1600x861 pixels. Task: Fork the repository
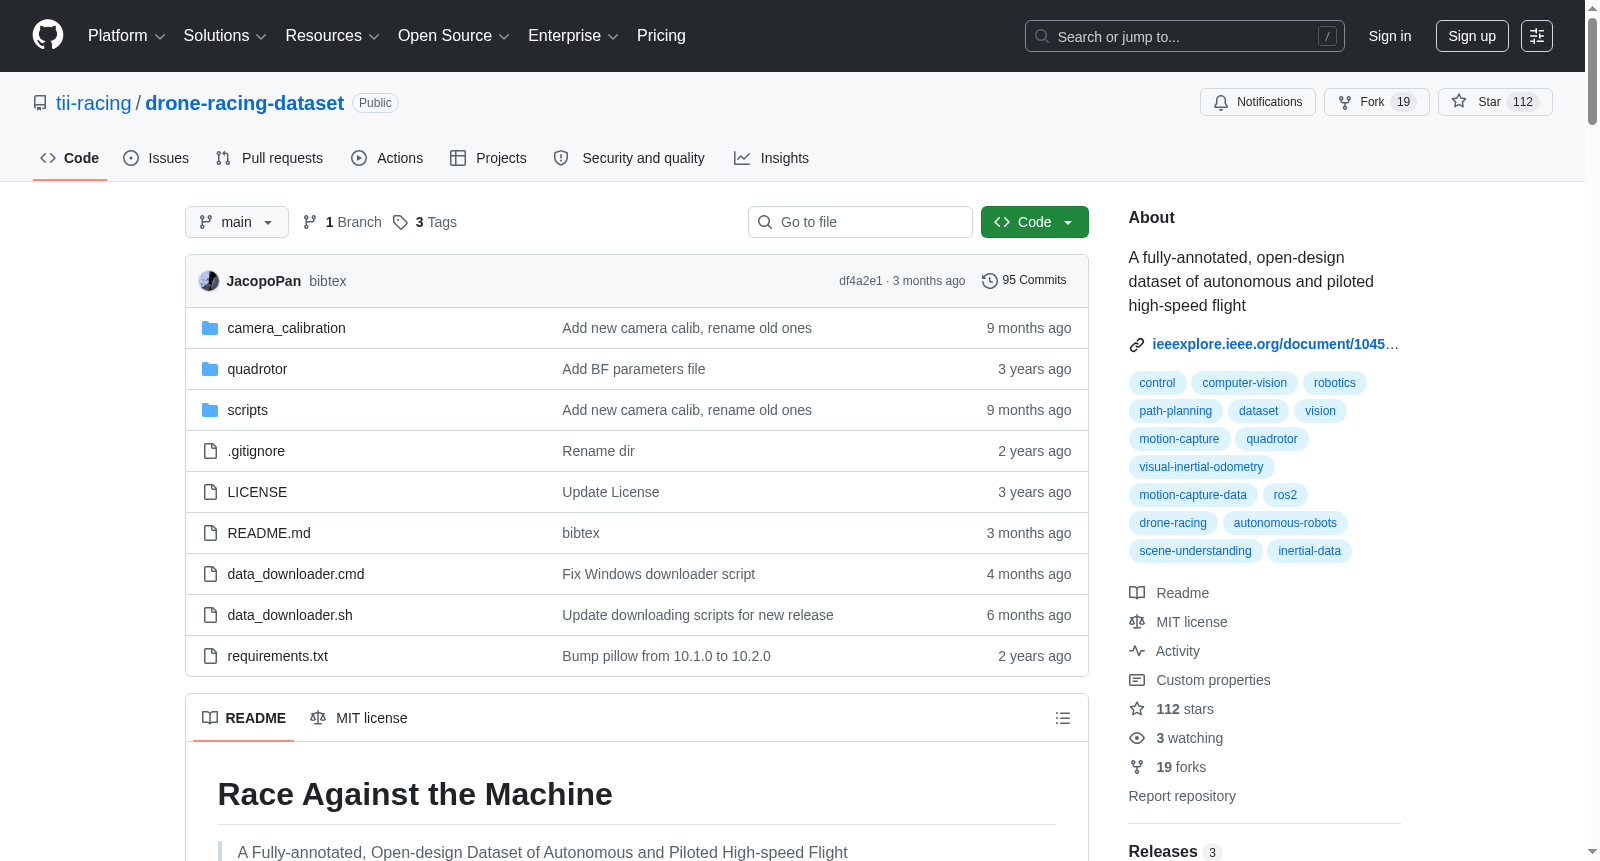pos(1377,102)
